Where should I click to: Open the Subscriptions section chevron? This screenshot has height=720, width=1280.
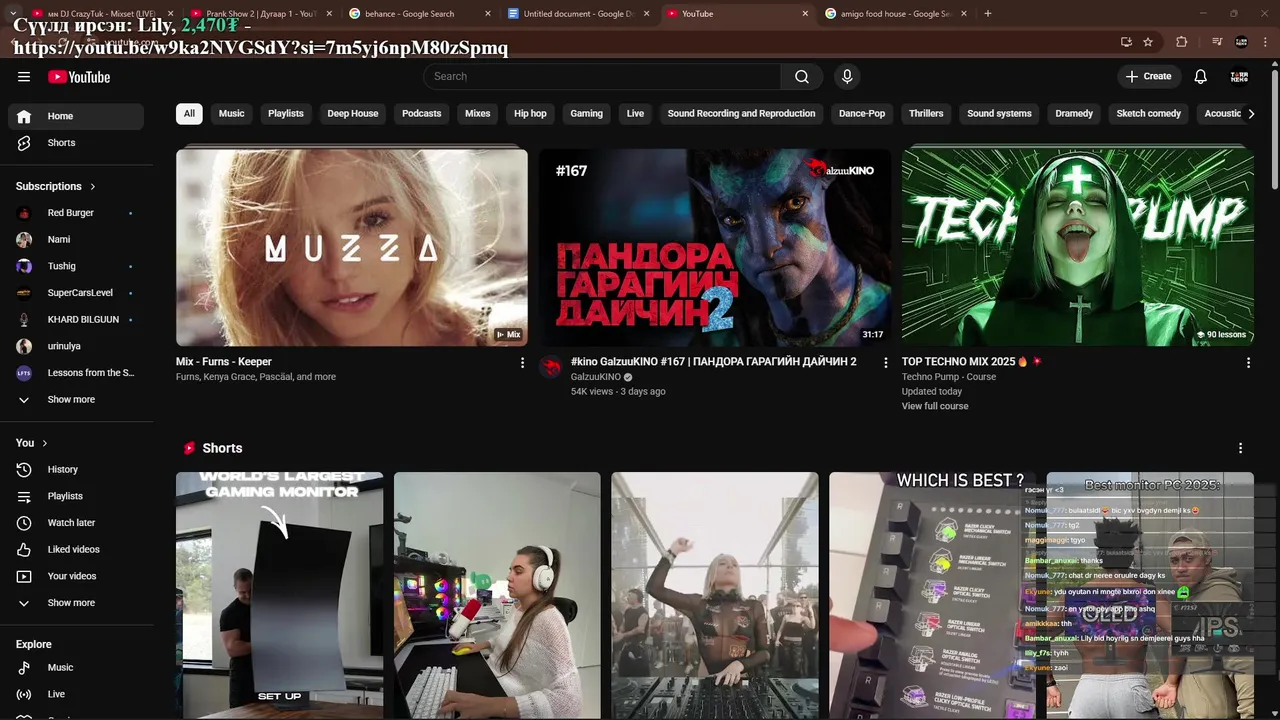(93, 187)
